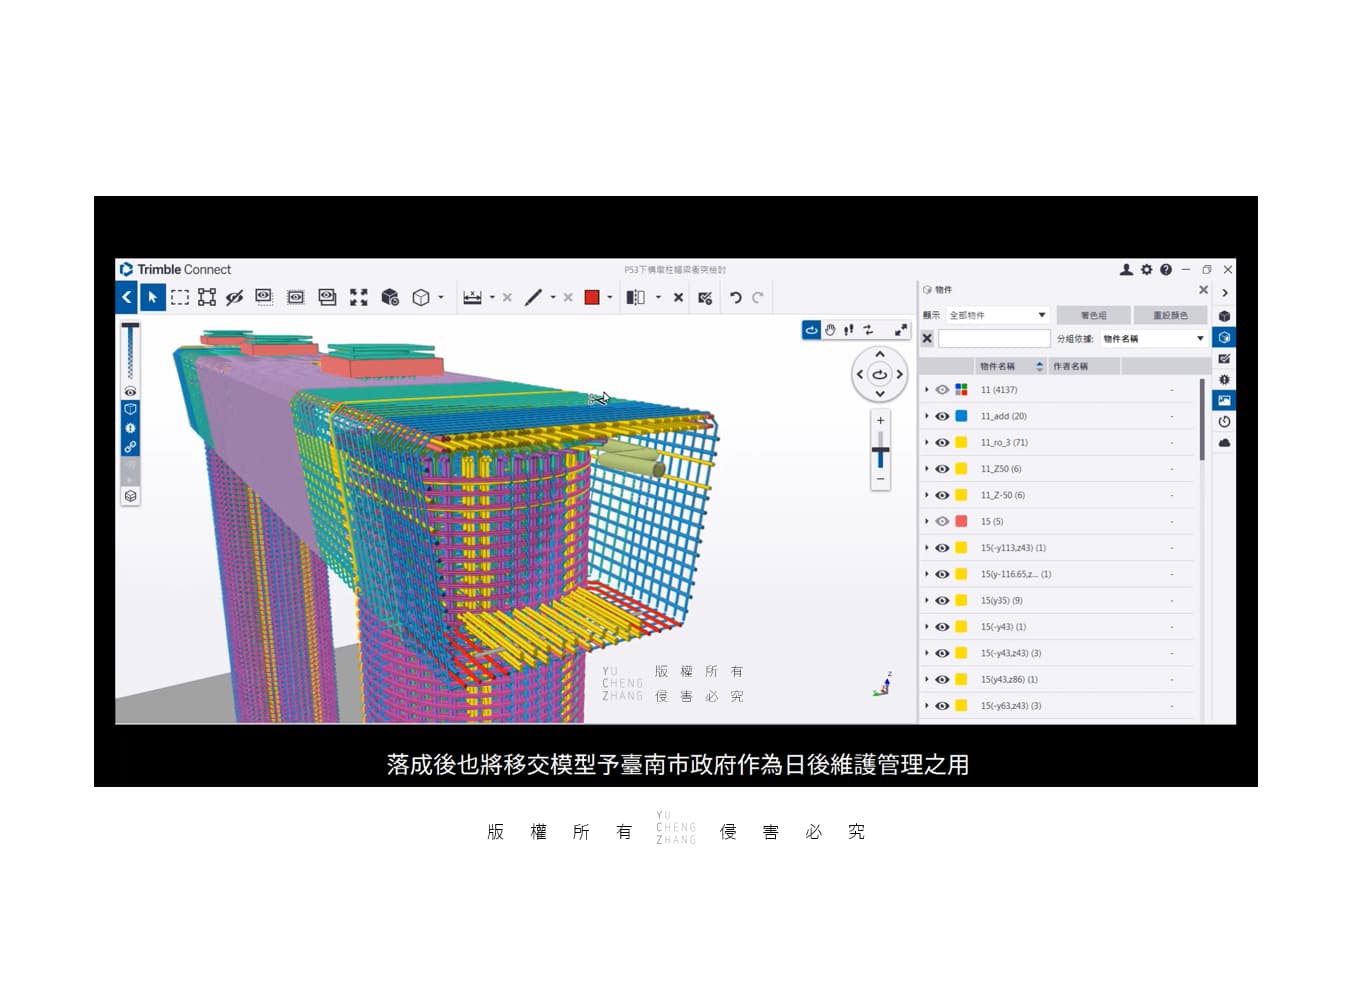Toggle visibility of 11_add (20) group
The height and width of the screenshot is (983, 1352).
point(942,416)
